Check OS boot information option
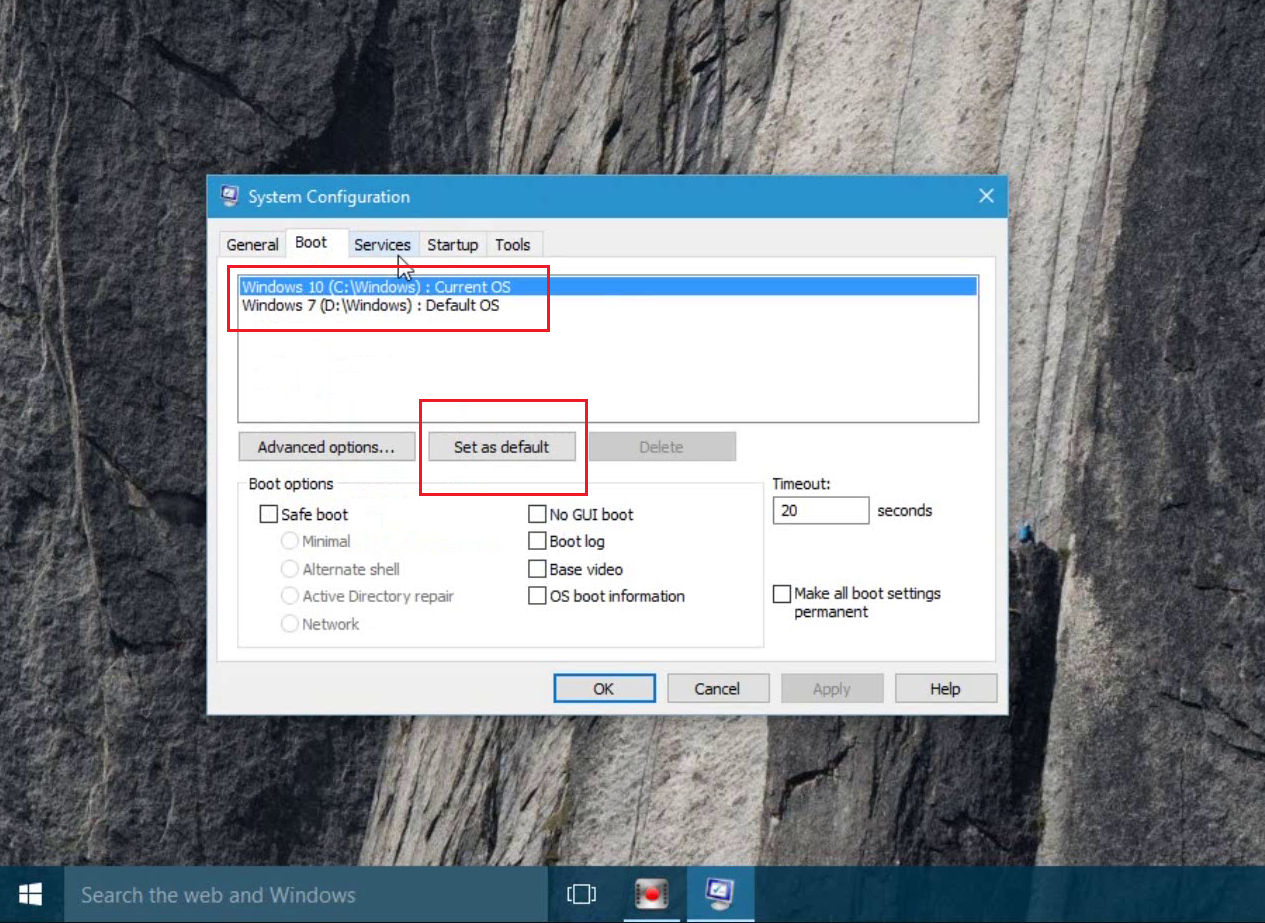Image resolution: width=1265 pixels, height=923 pixels. click(537, 596)
